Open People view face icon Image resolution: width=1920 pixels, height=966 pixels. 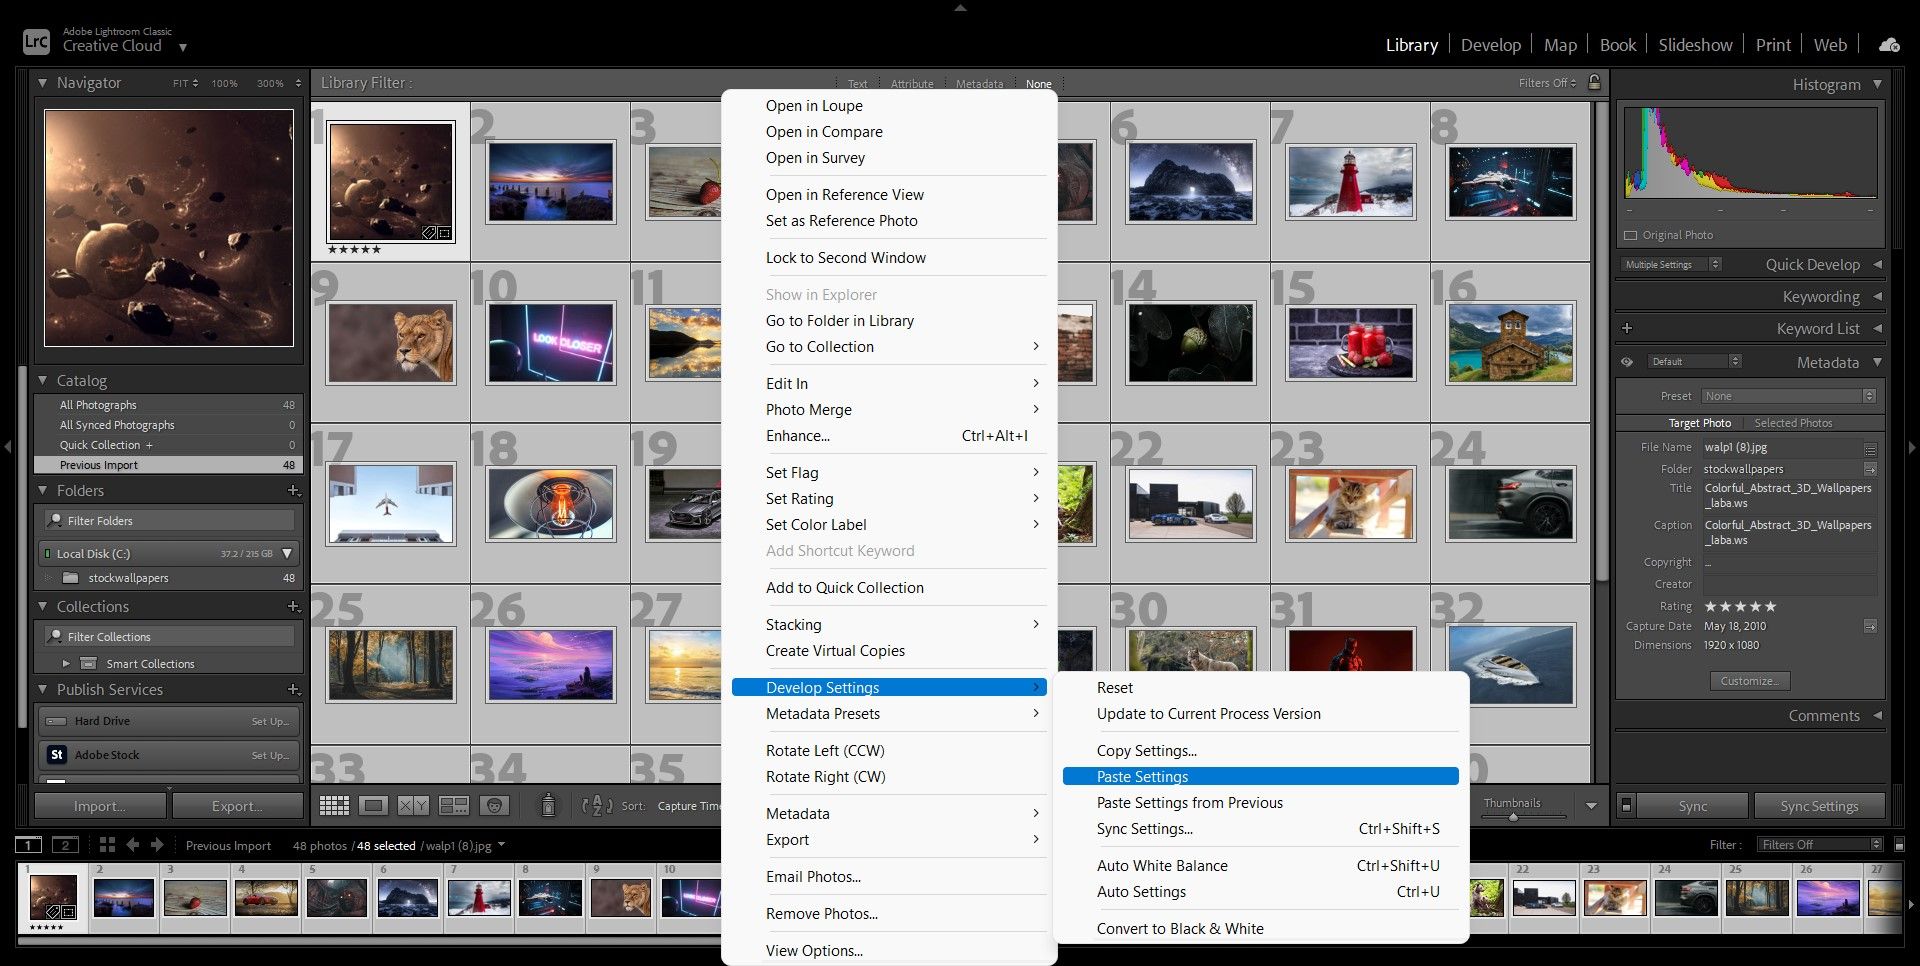(494, 806)
